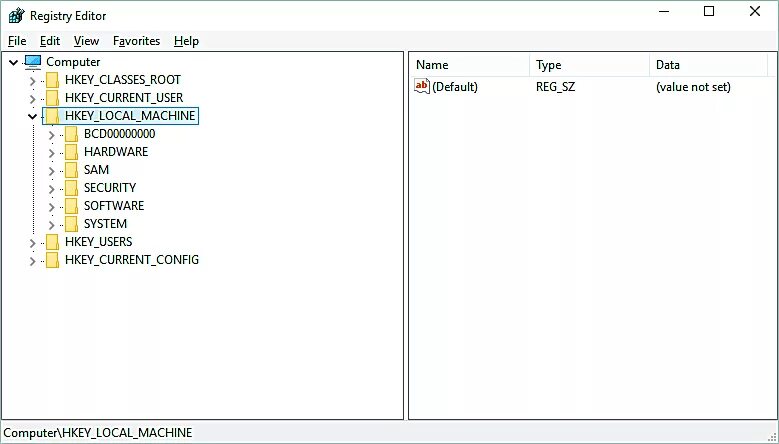The height and width of the screenshot is (444, 779).
Task: Select the HKEY_CLASSES_ROOT label
Action: click(123, 80)
